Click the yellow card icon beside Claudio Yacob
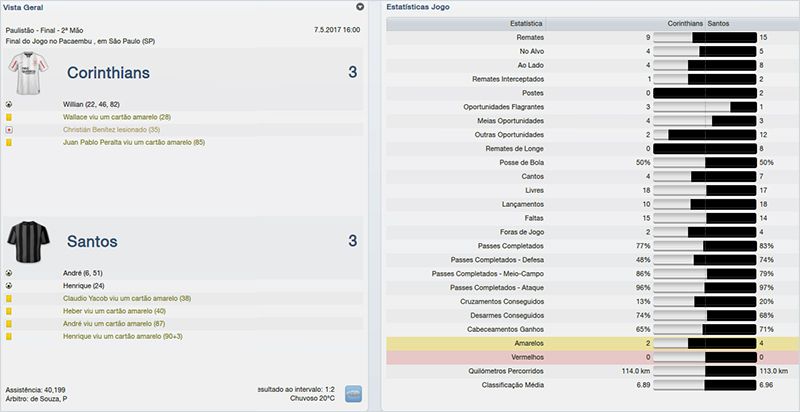This screenshot has height=412, width=800. coord(8,298)
